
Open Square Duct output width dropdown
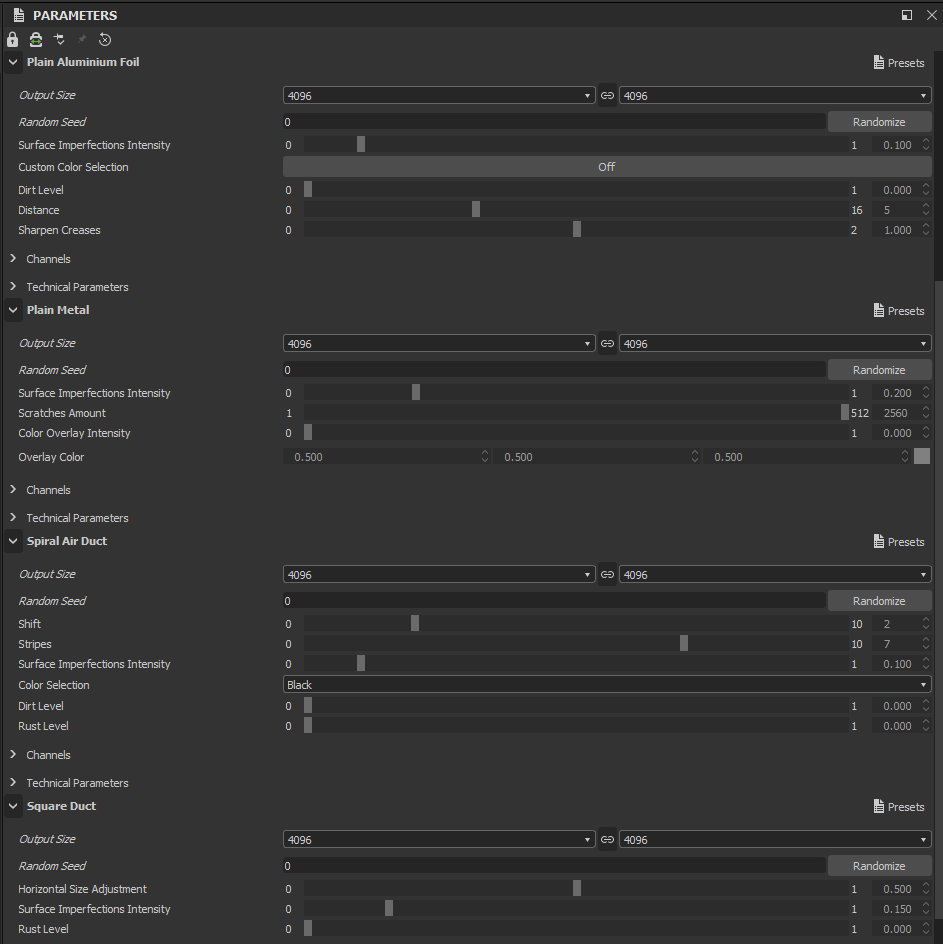(439, 840)
